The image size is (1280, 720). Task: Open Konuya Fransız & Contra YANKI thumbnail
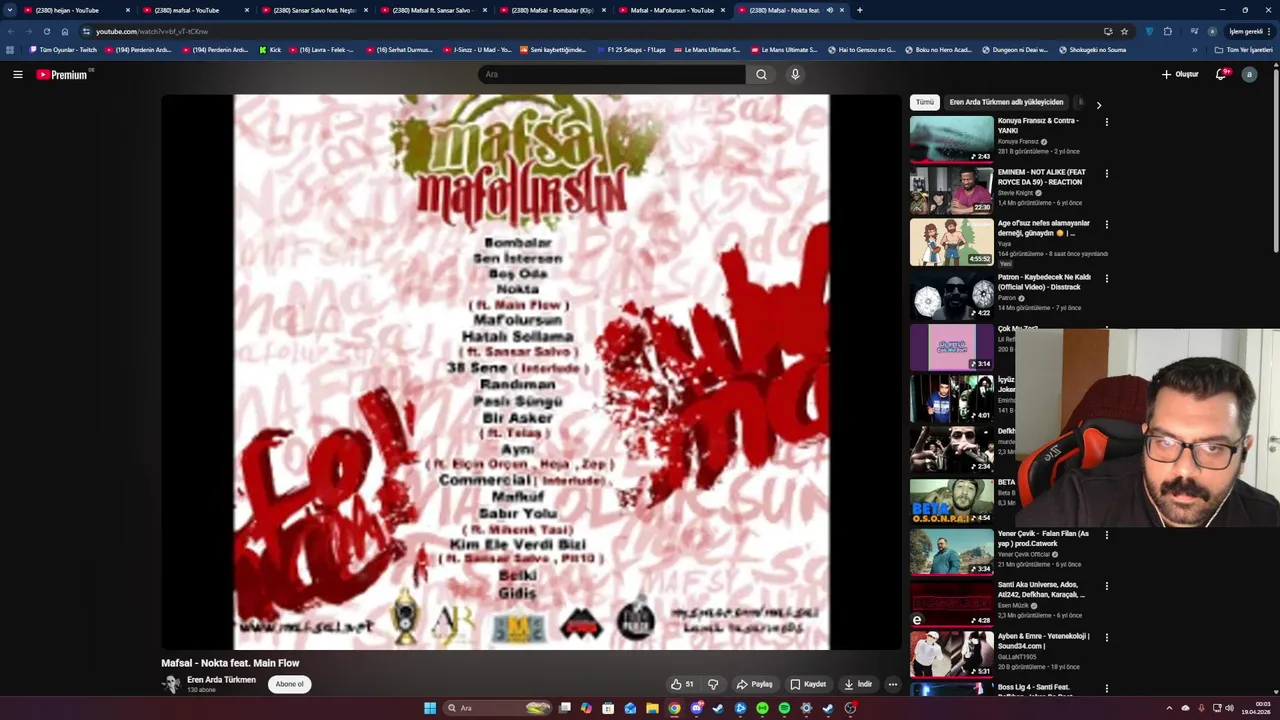tap(952, 139)
